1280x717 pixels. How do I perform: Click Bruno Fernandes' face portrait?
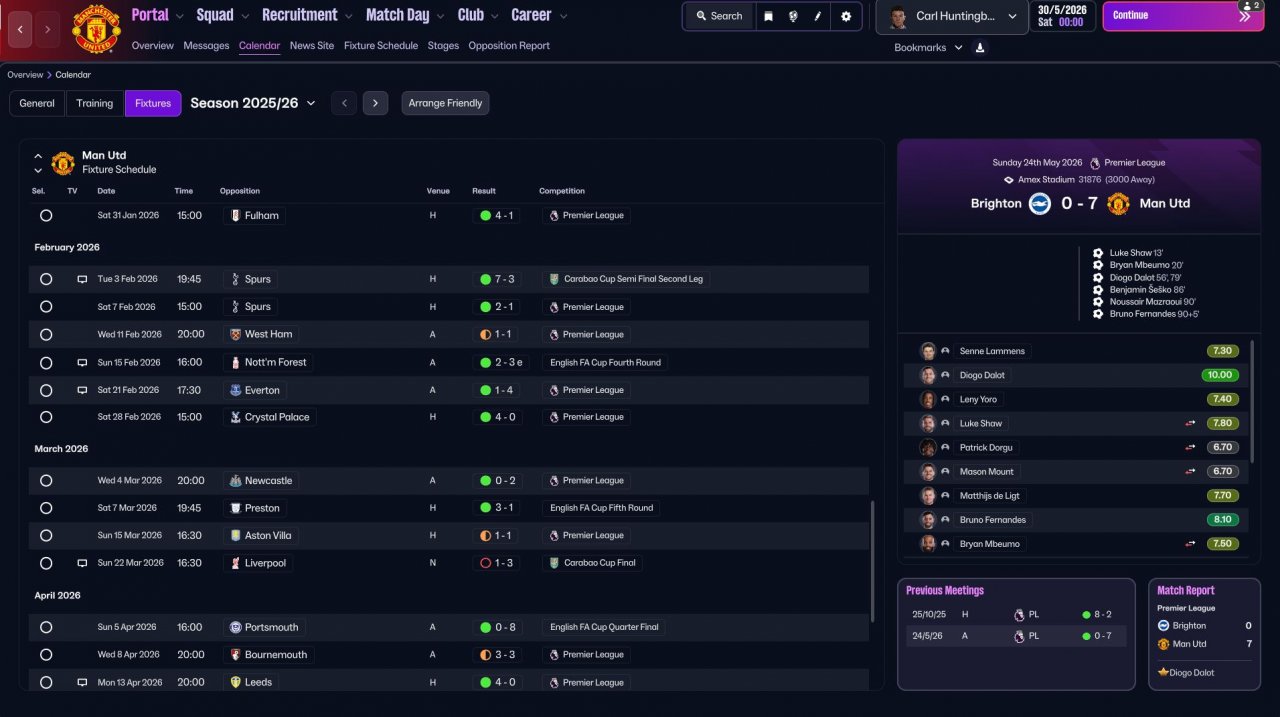point(928,520)
